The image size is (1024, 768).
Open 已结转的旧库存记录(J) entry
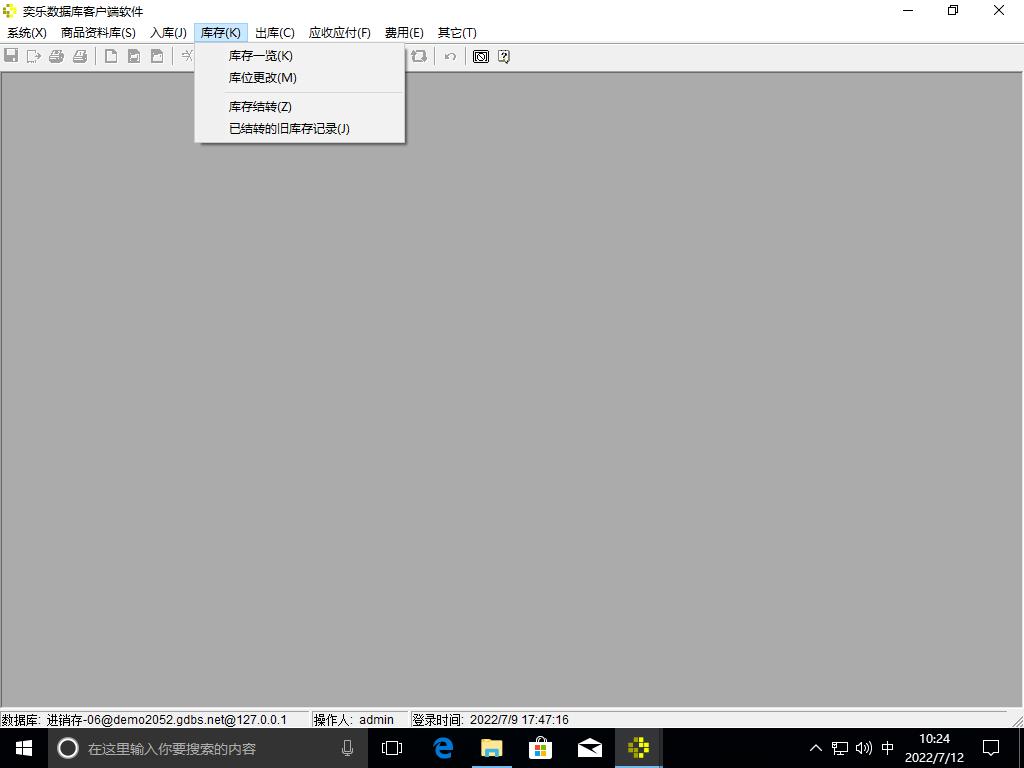click(289, 129)
